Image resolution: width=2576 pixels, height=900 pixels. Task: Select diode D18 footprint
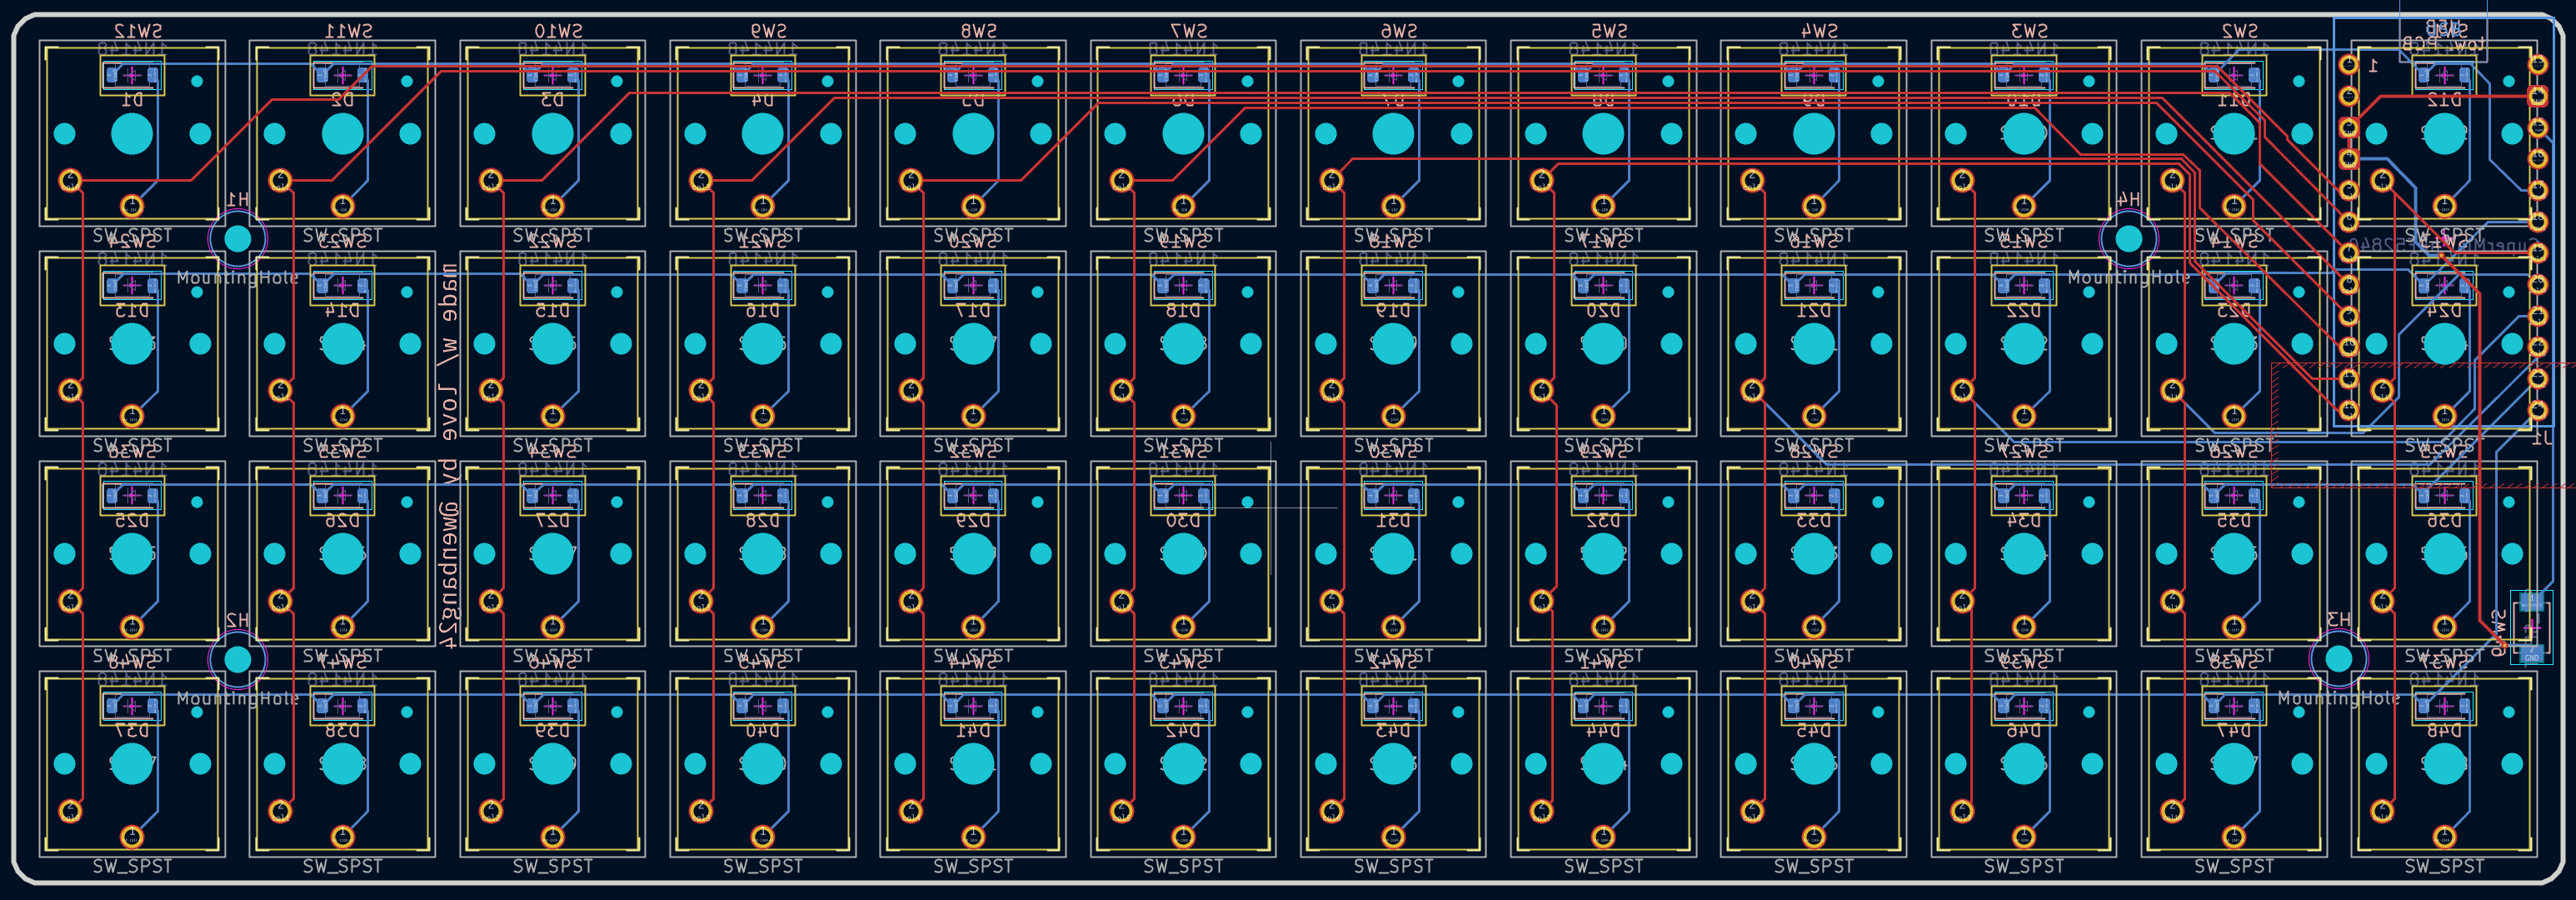pos(1183,287)
